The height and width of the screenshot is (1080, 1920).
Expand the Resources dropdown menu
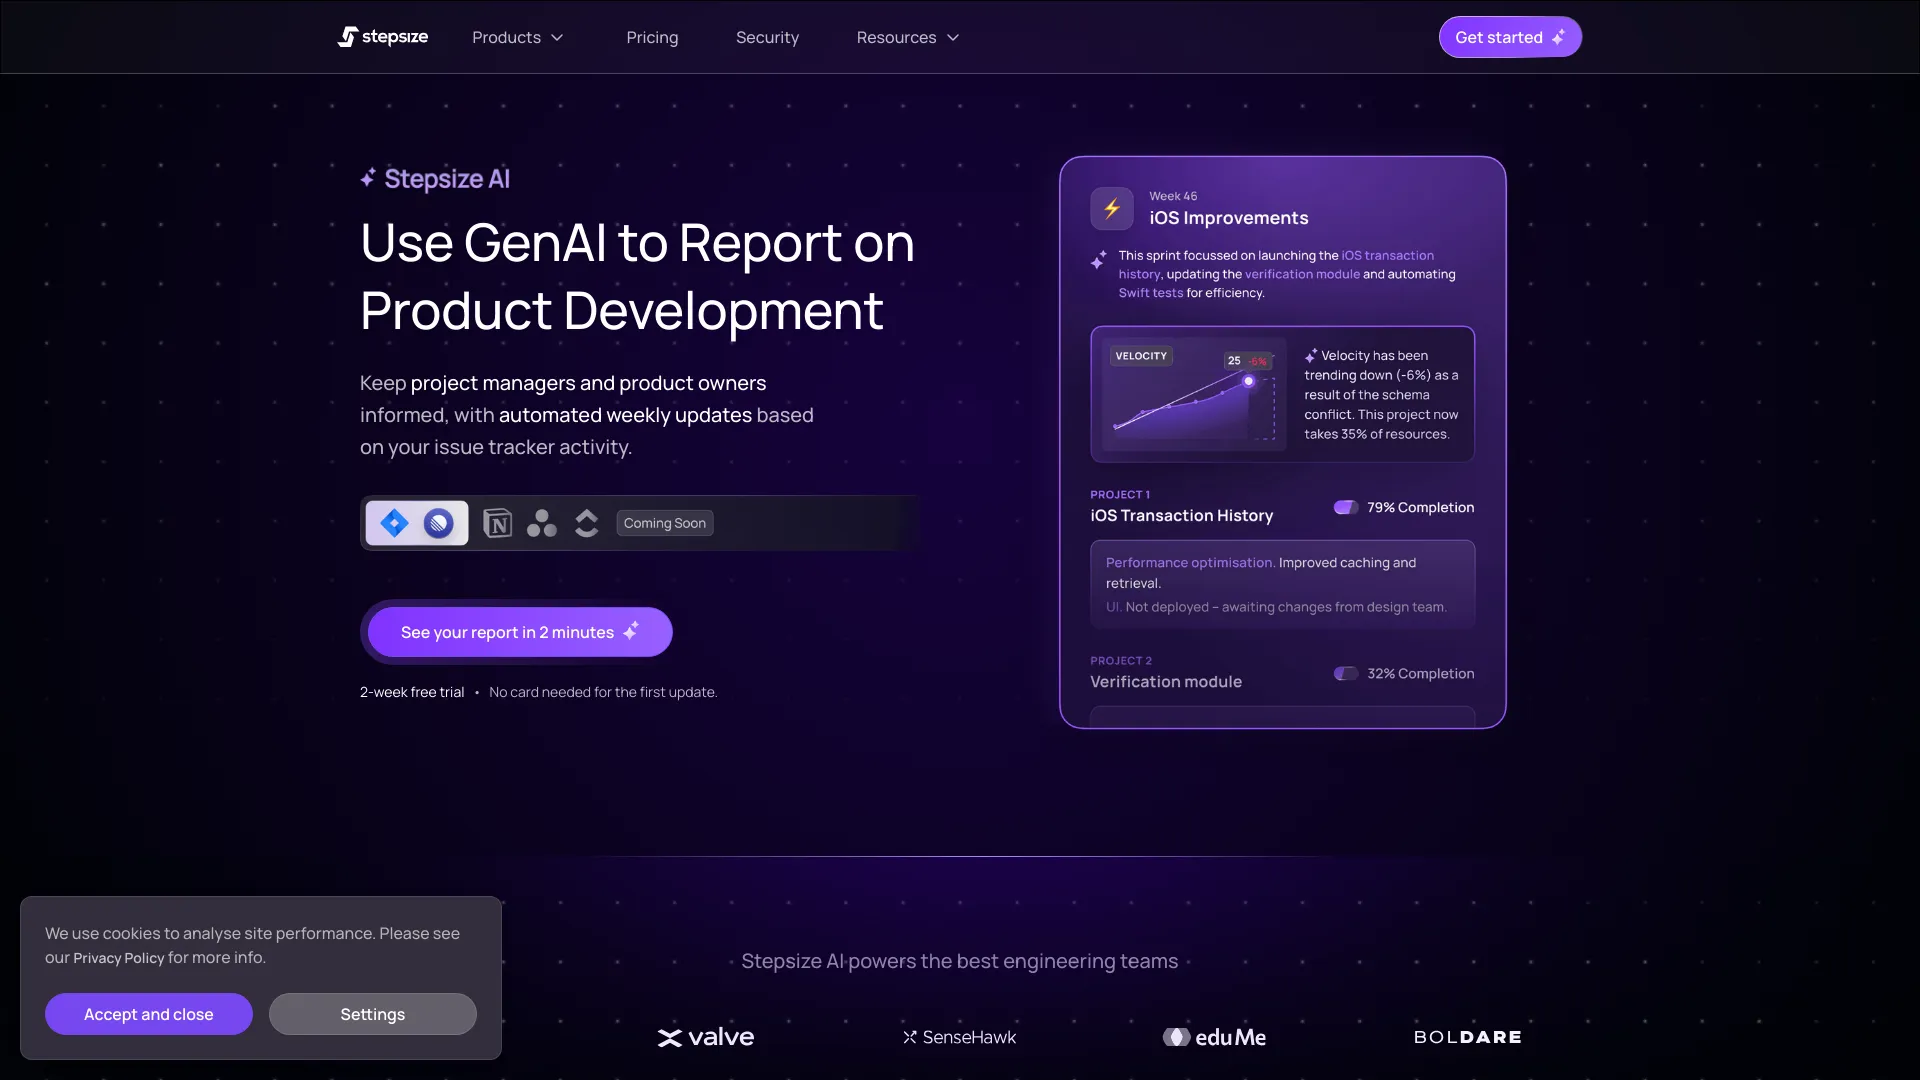(907, 37)
